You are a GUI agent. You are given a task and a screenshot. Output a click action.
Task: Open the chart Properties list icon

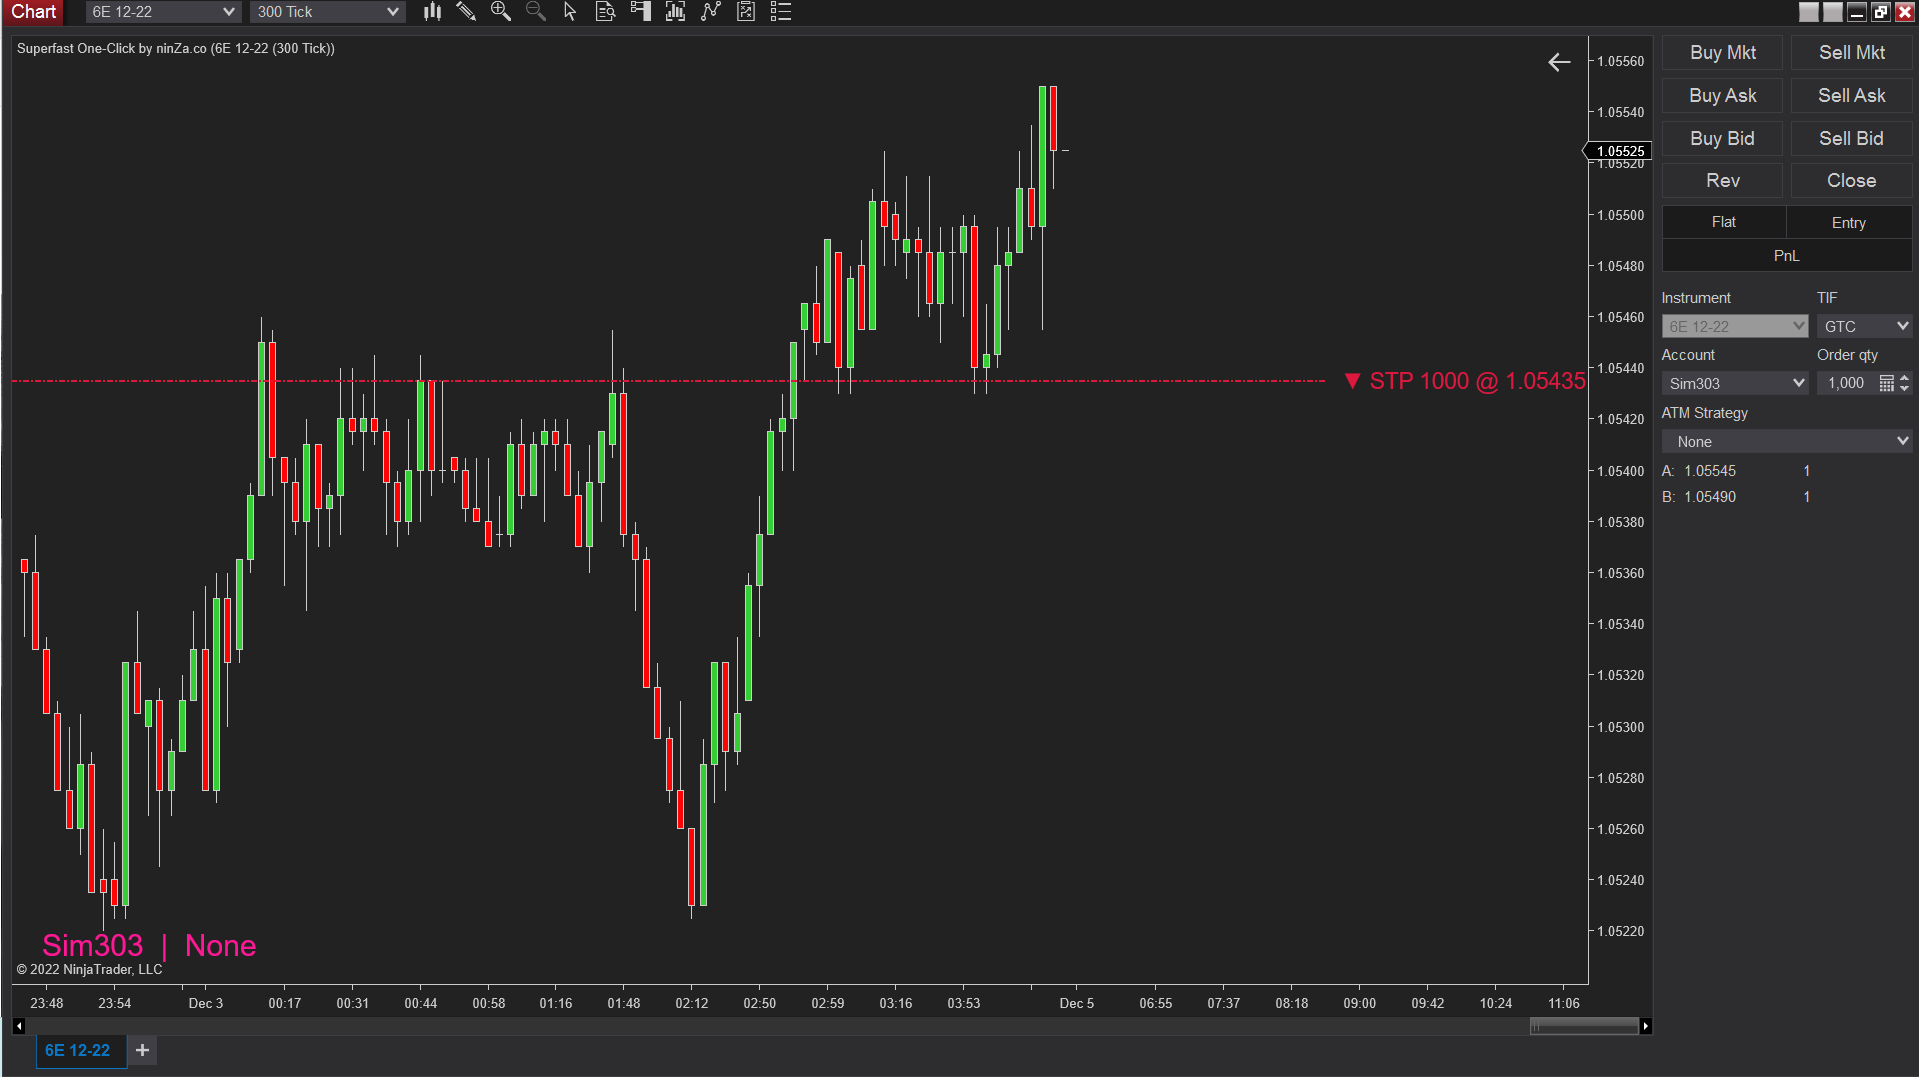point(781,12)
